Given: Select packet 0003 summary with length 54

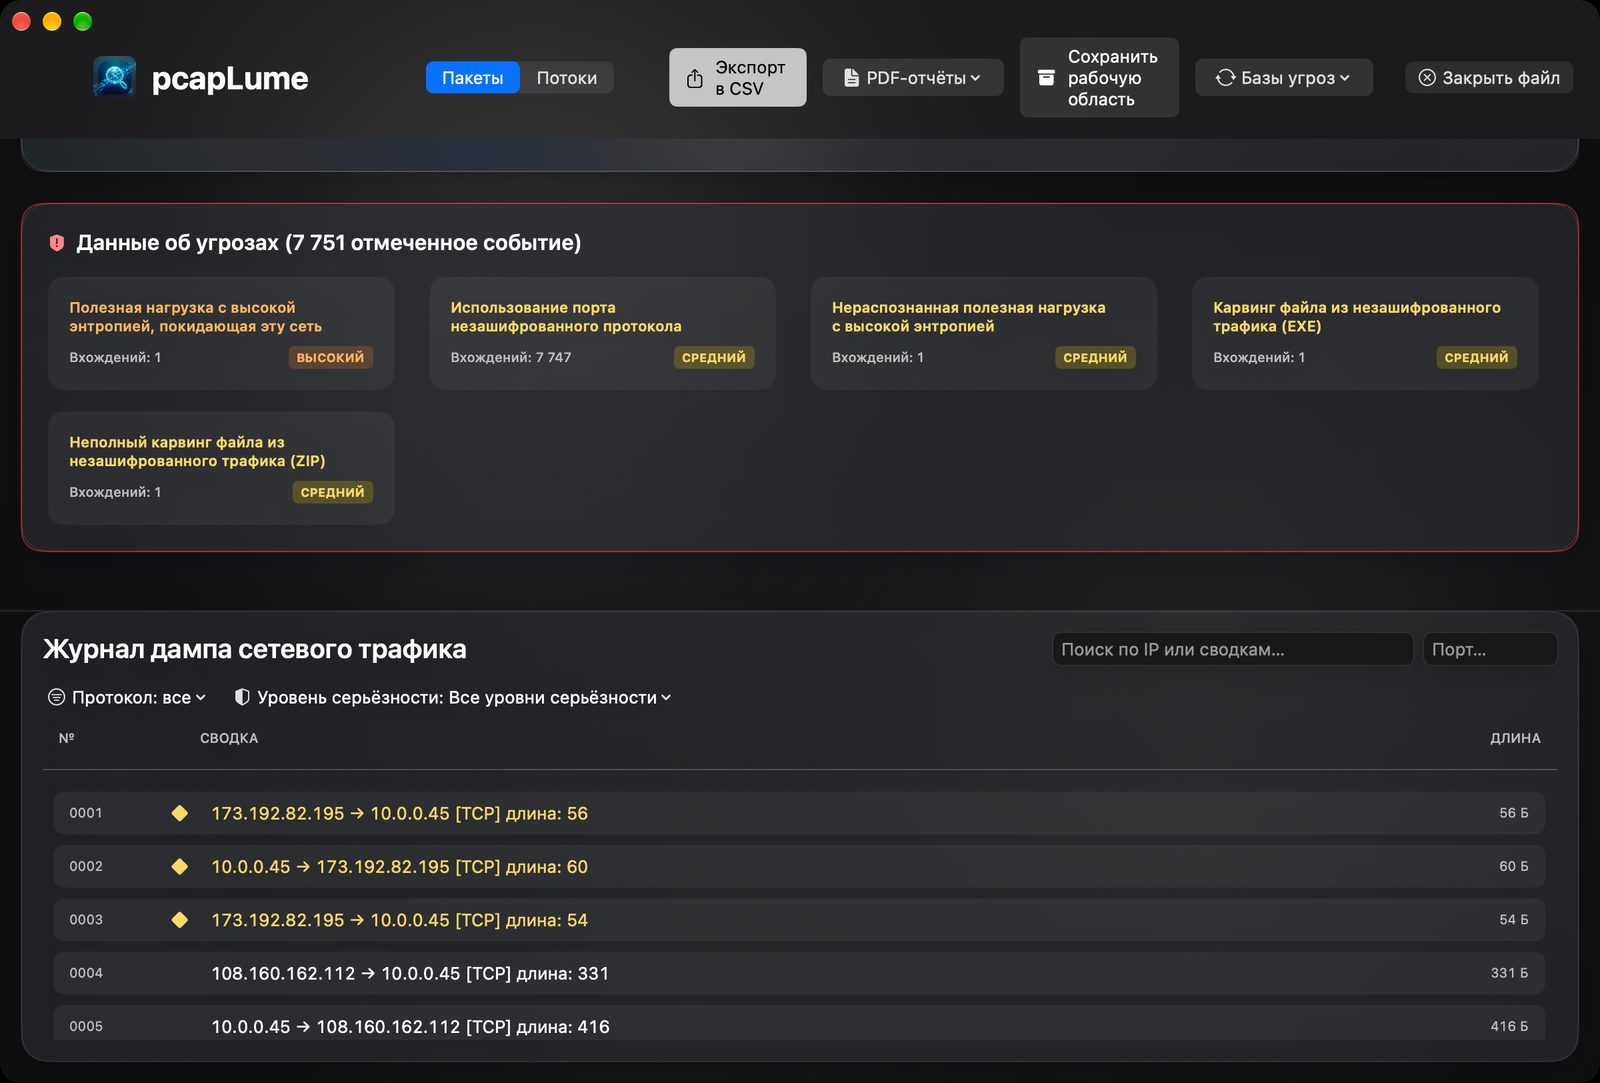Looking at the screenshot, I should click(400, 919).
